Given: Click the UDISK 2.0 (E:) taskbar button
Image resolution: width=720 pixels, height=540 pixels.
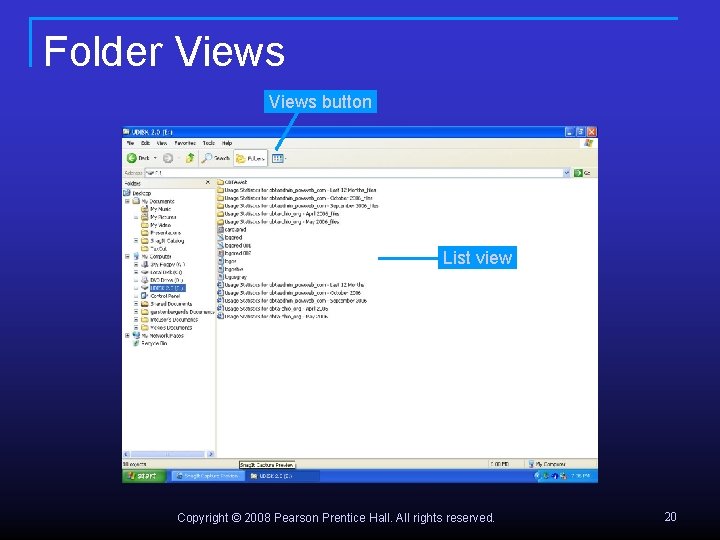Looking at the screenshot, I should pos(283,476).
